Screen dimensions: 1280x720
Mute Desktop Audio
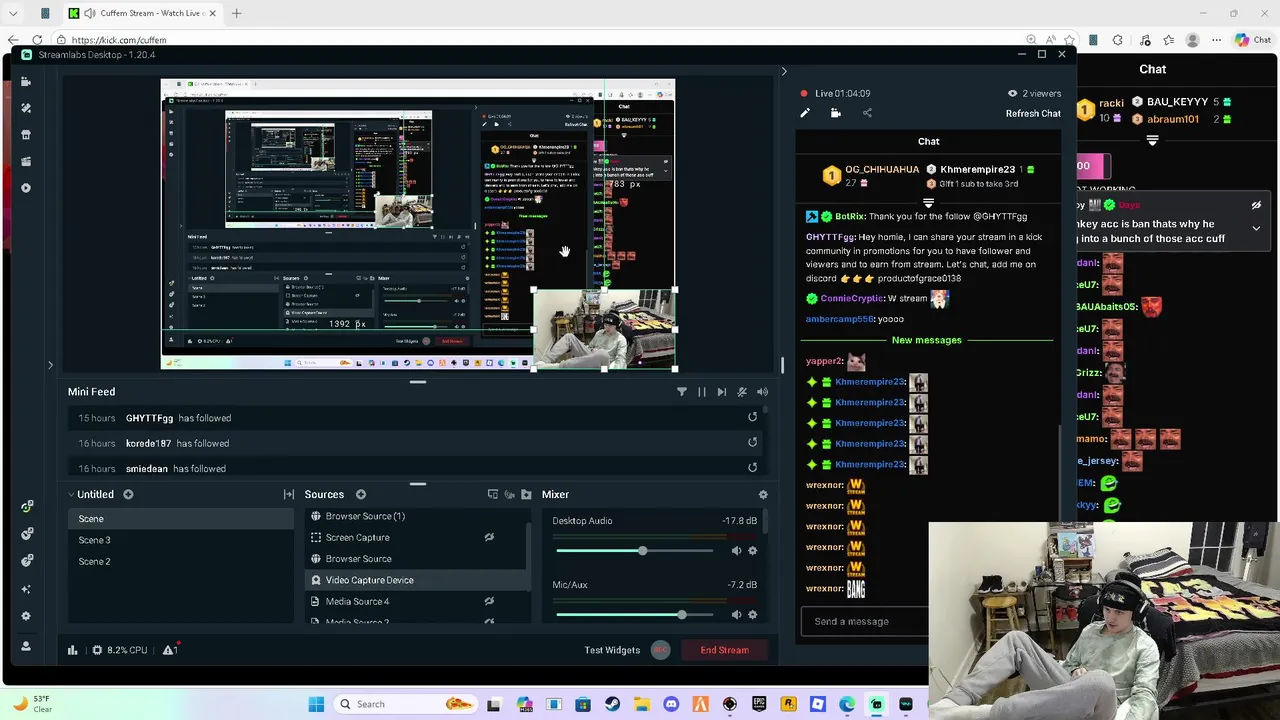pyautogui.click(x=737, y=550)
